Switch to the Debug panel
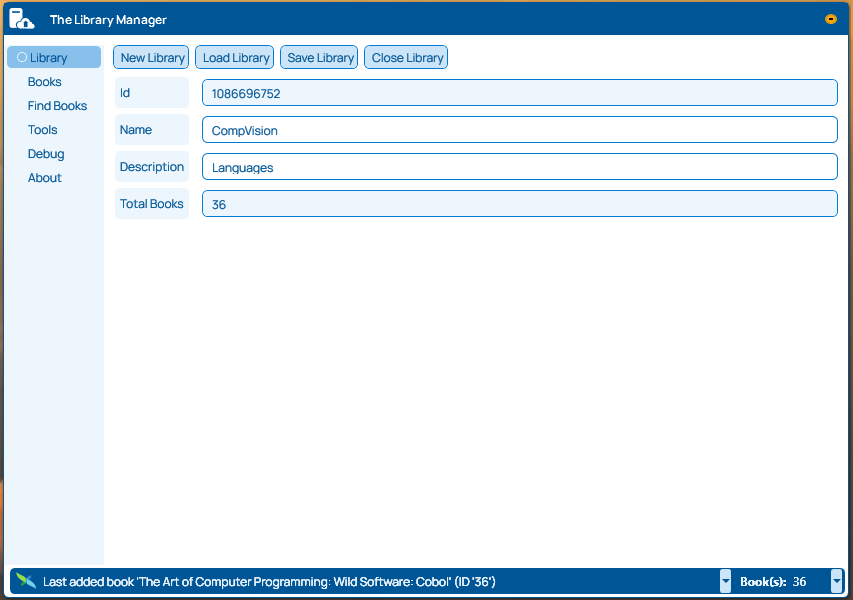Screen dimensions: 853x600 click(45, 153)
